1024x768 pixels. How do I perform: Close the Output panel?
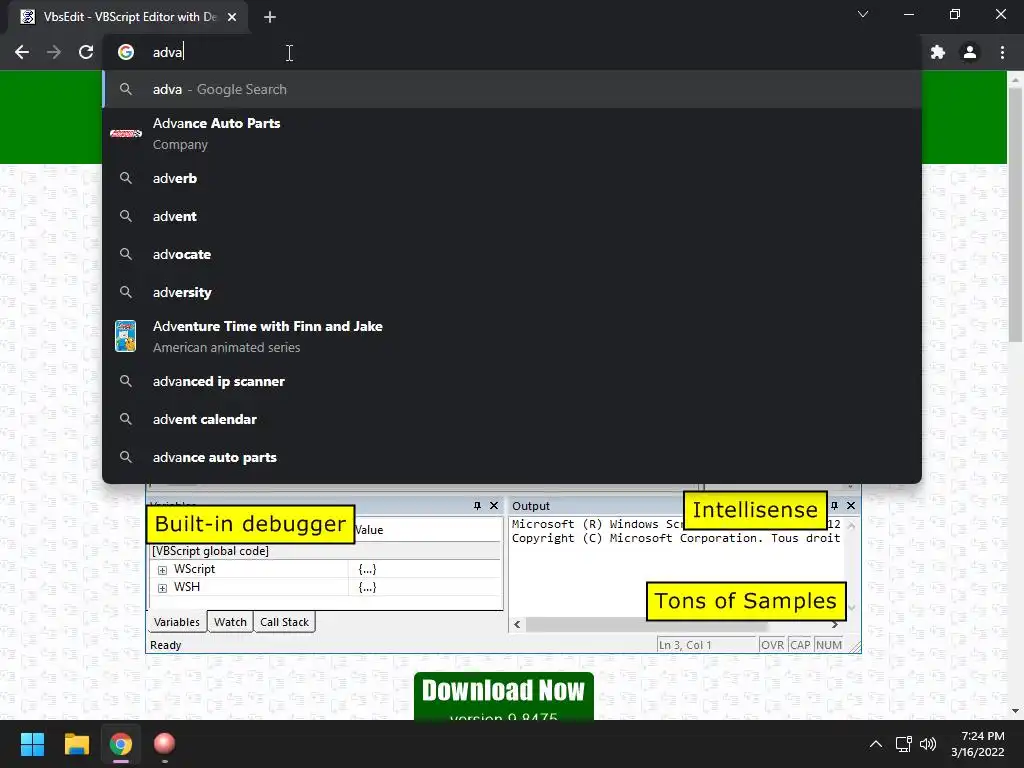[x=851, y=505]
